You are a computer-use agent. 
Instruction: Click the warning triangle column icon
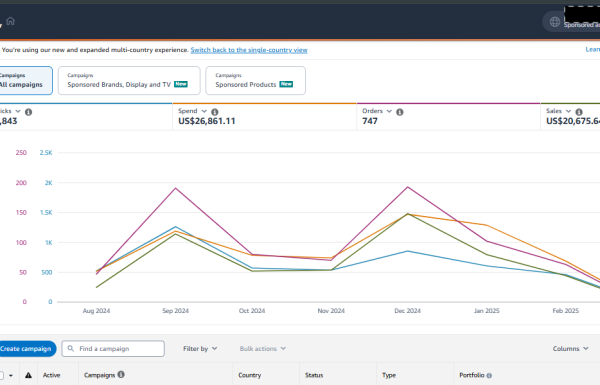28,375
